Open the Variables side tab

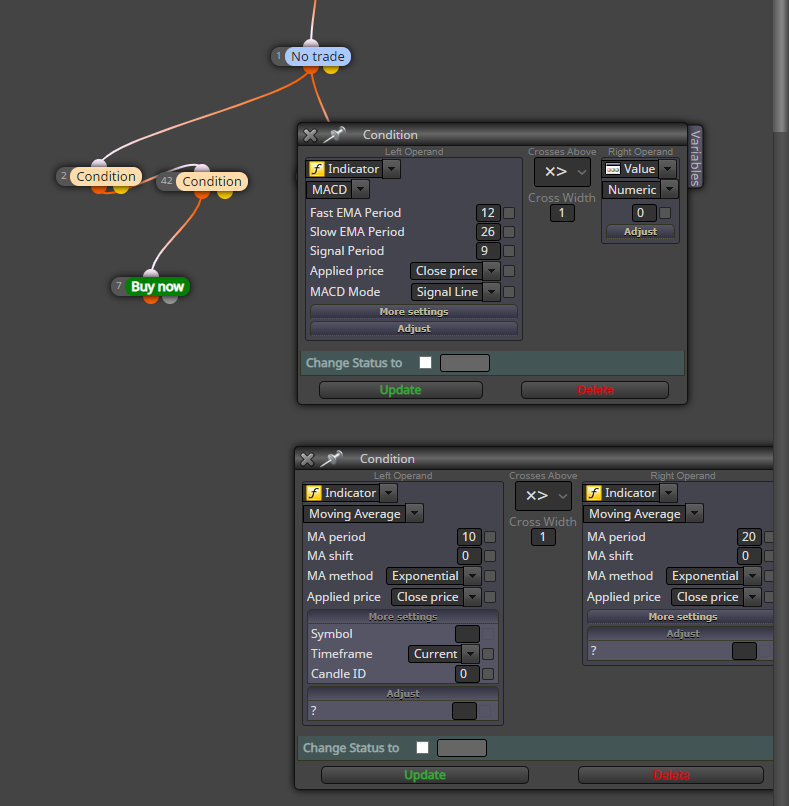click(x=695, y=157)
